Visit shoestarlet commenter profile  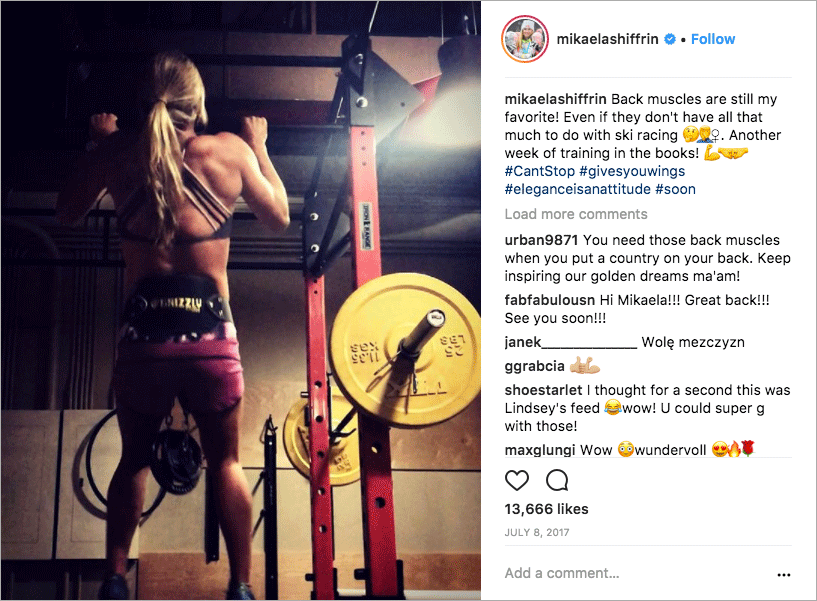543,390
